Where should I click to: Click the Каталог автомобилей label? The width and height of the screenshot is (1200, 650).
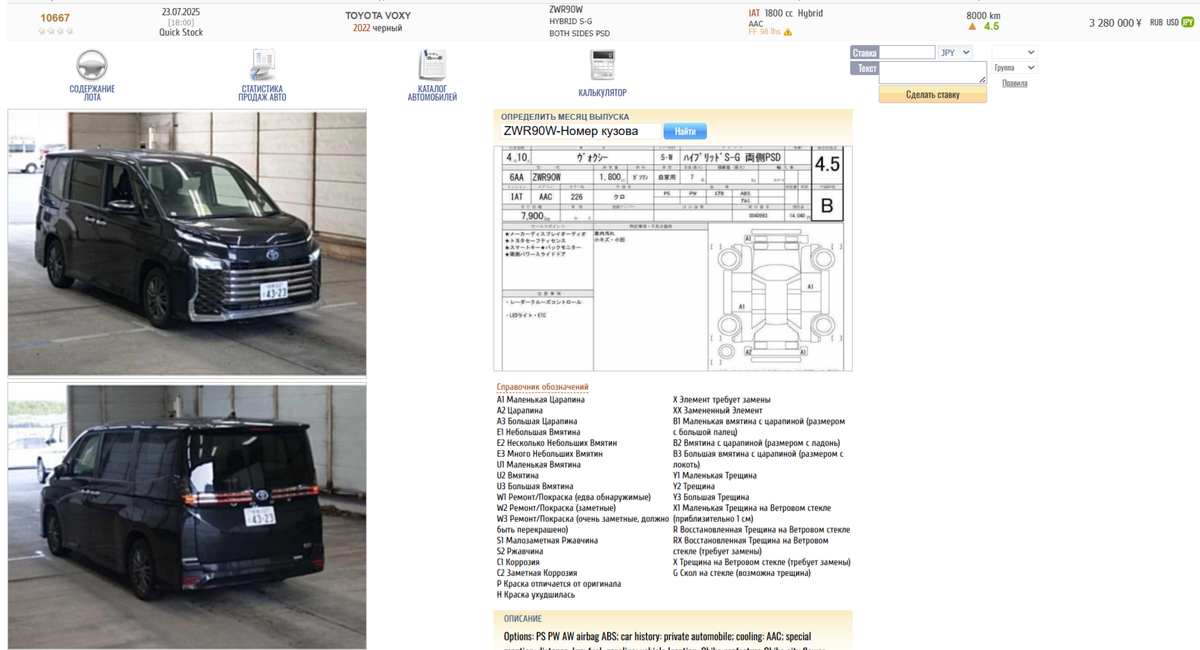(432, 93)
